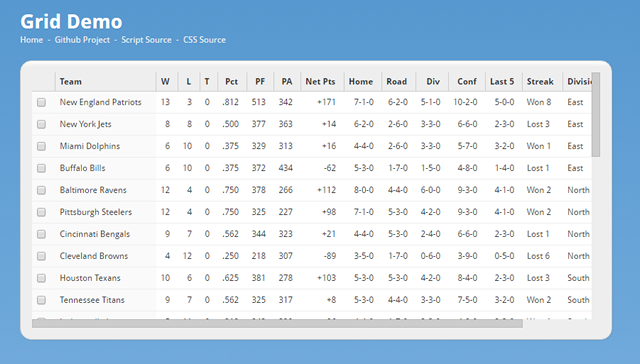
Task: Sort by the Pct column header
Action: pos(232,82)
